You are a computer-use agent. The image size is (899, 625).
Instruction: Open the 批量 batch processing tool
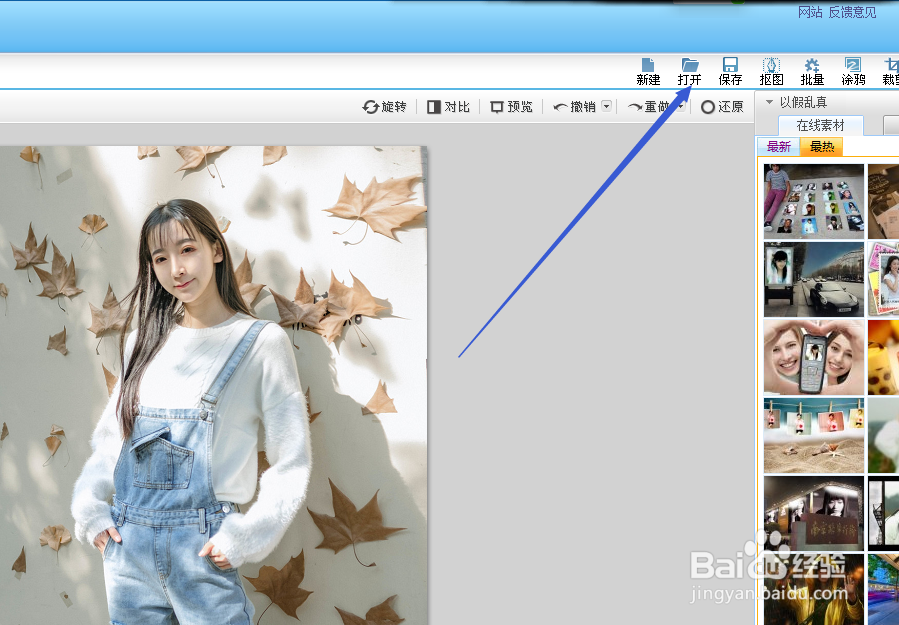812,72
